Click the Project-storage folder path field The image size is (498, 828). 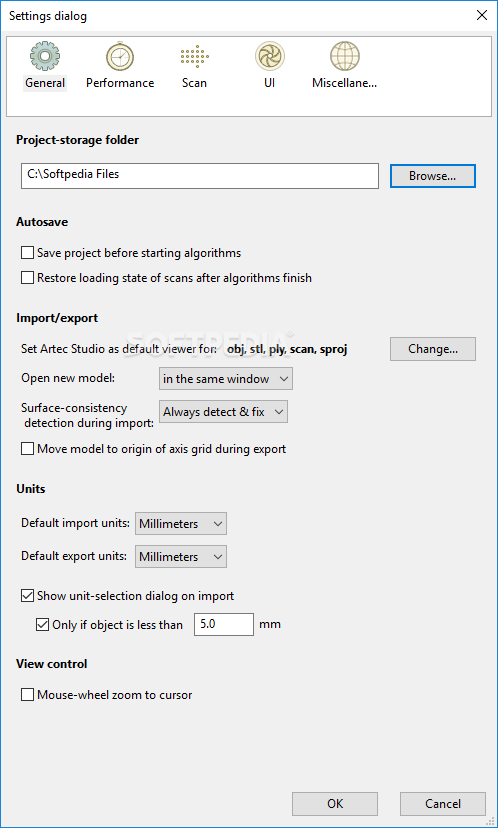[200, 176]
